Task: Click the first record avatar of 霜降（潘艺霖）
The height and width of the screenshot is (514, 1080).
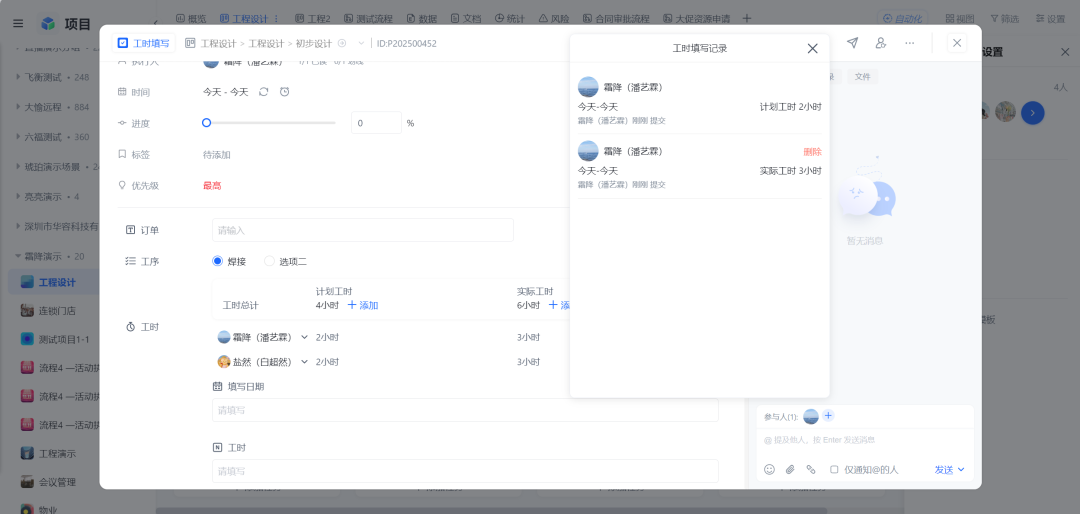Action: (x=588, y=87)
